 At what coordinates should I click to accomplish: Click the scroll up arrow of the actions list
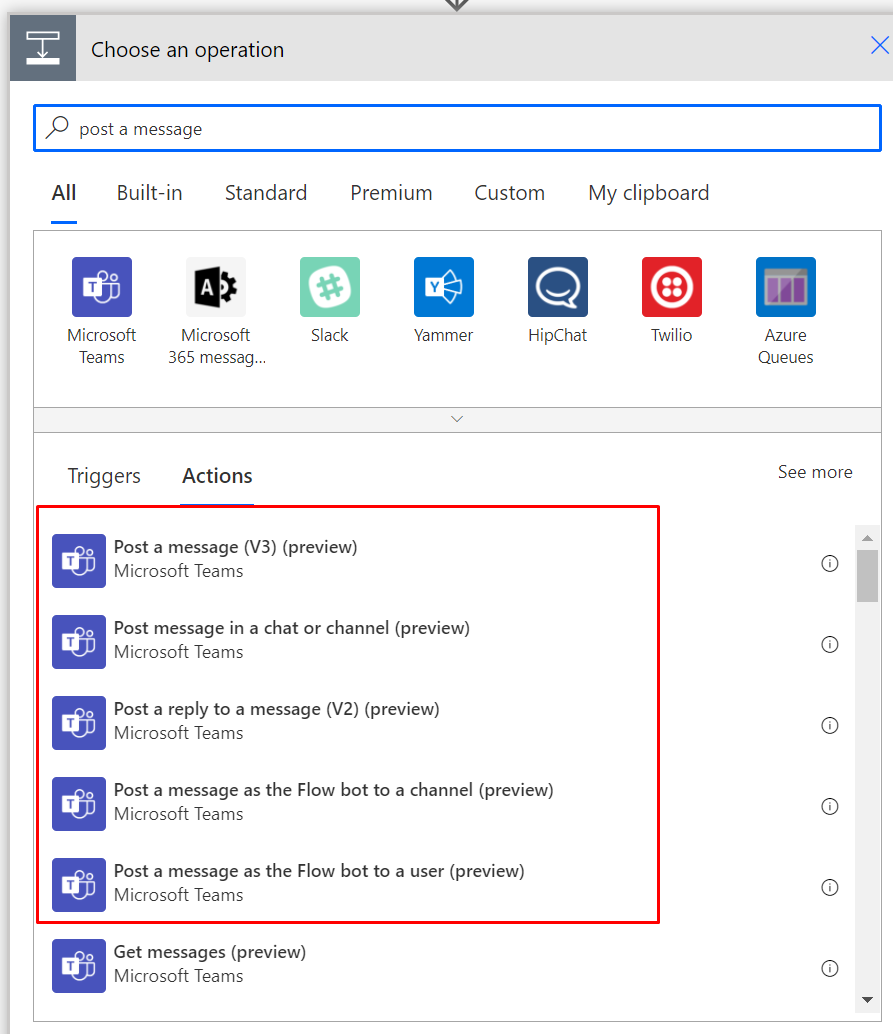point(867,538)
